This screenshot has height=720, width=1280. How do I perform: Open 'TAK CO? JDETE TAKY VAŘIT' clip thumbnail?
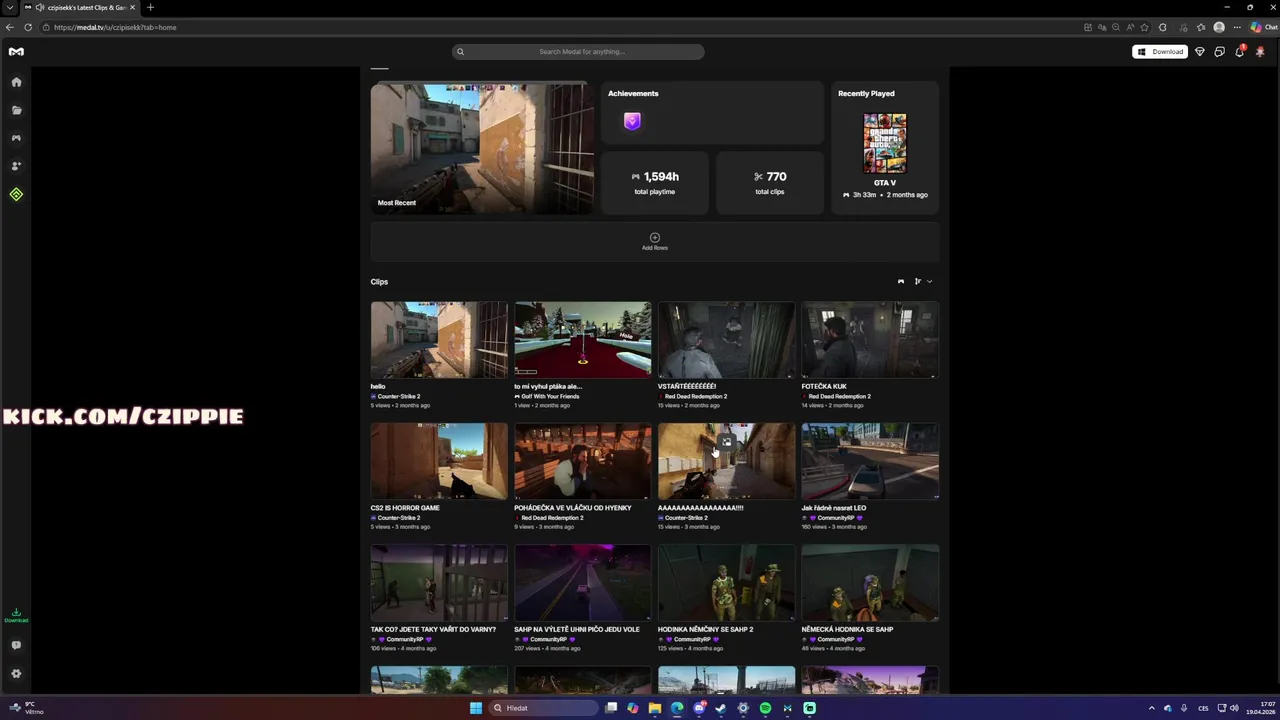[439, 583]
